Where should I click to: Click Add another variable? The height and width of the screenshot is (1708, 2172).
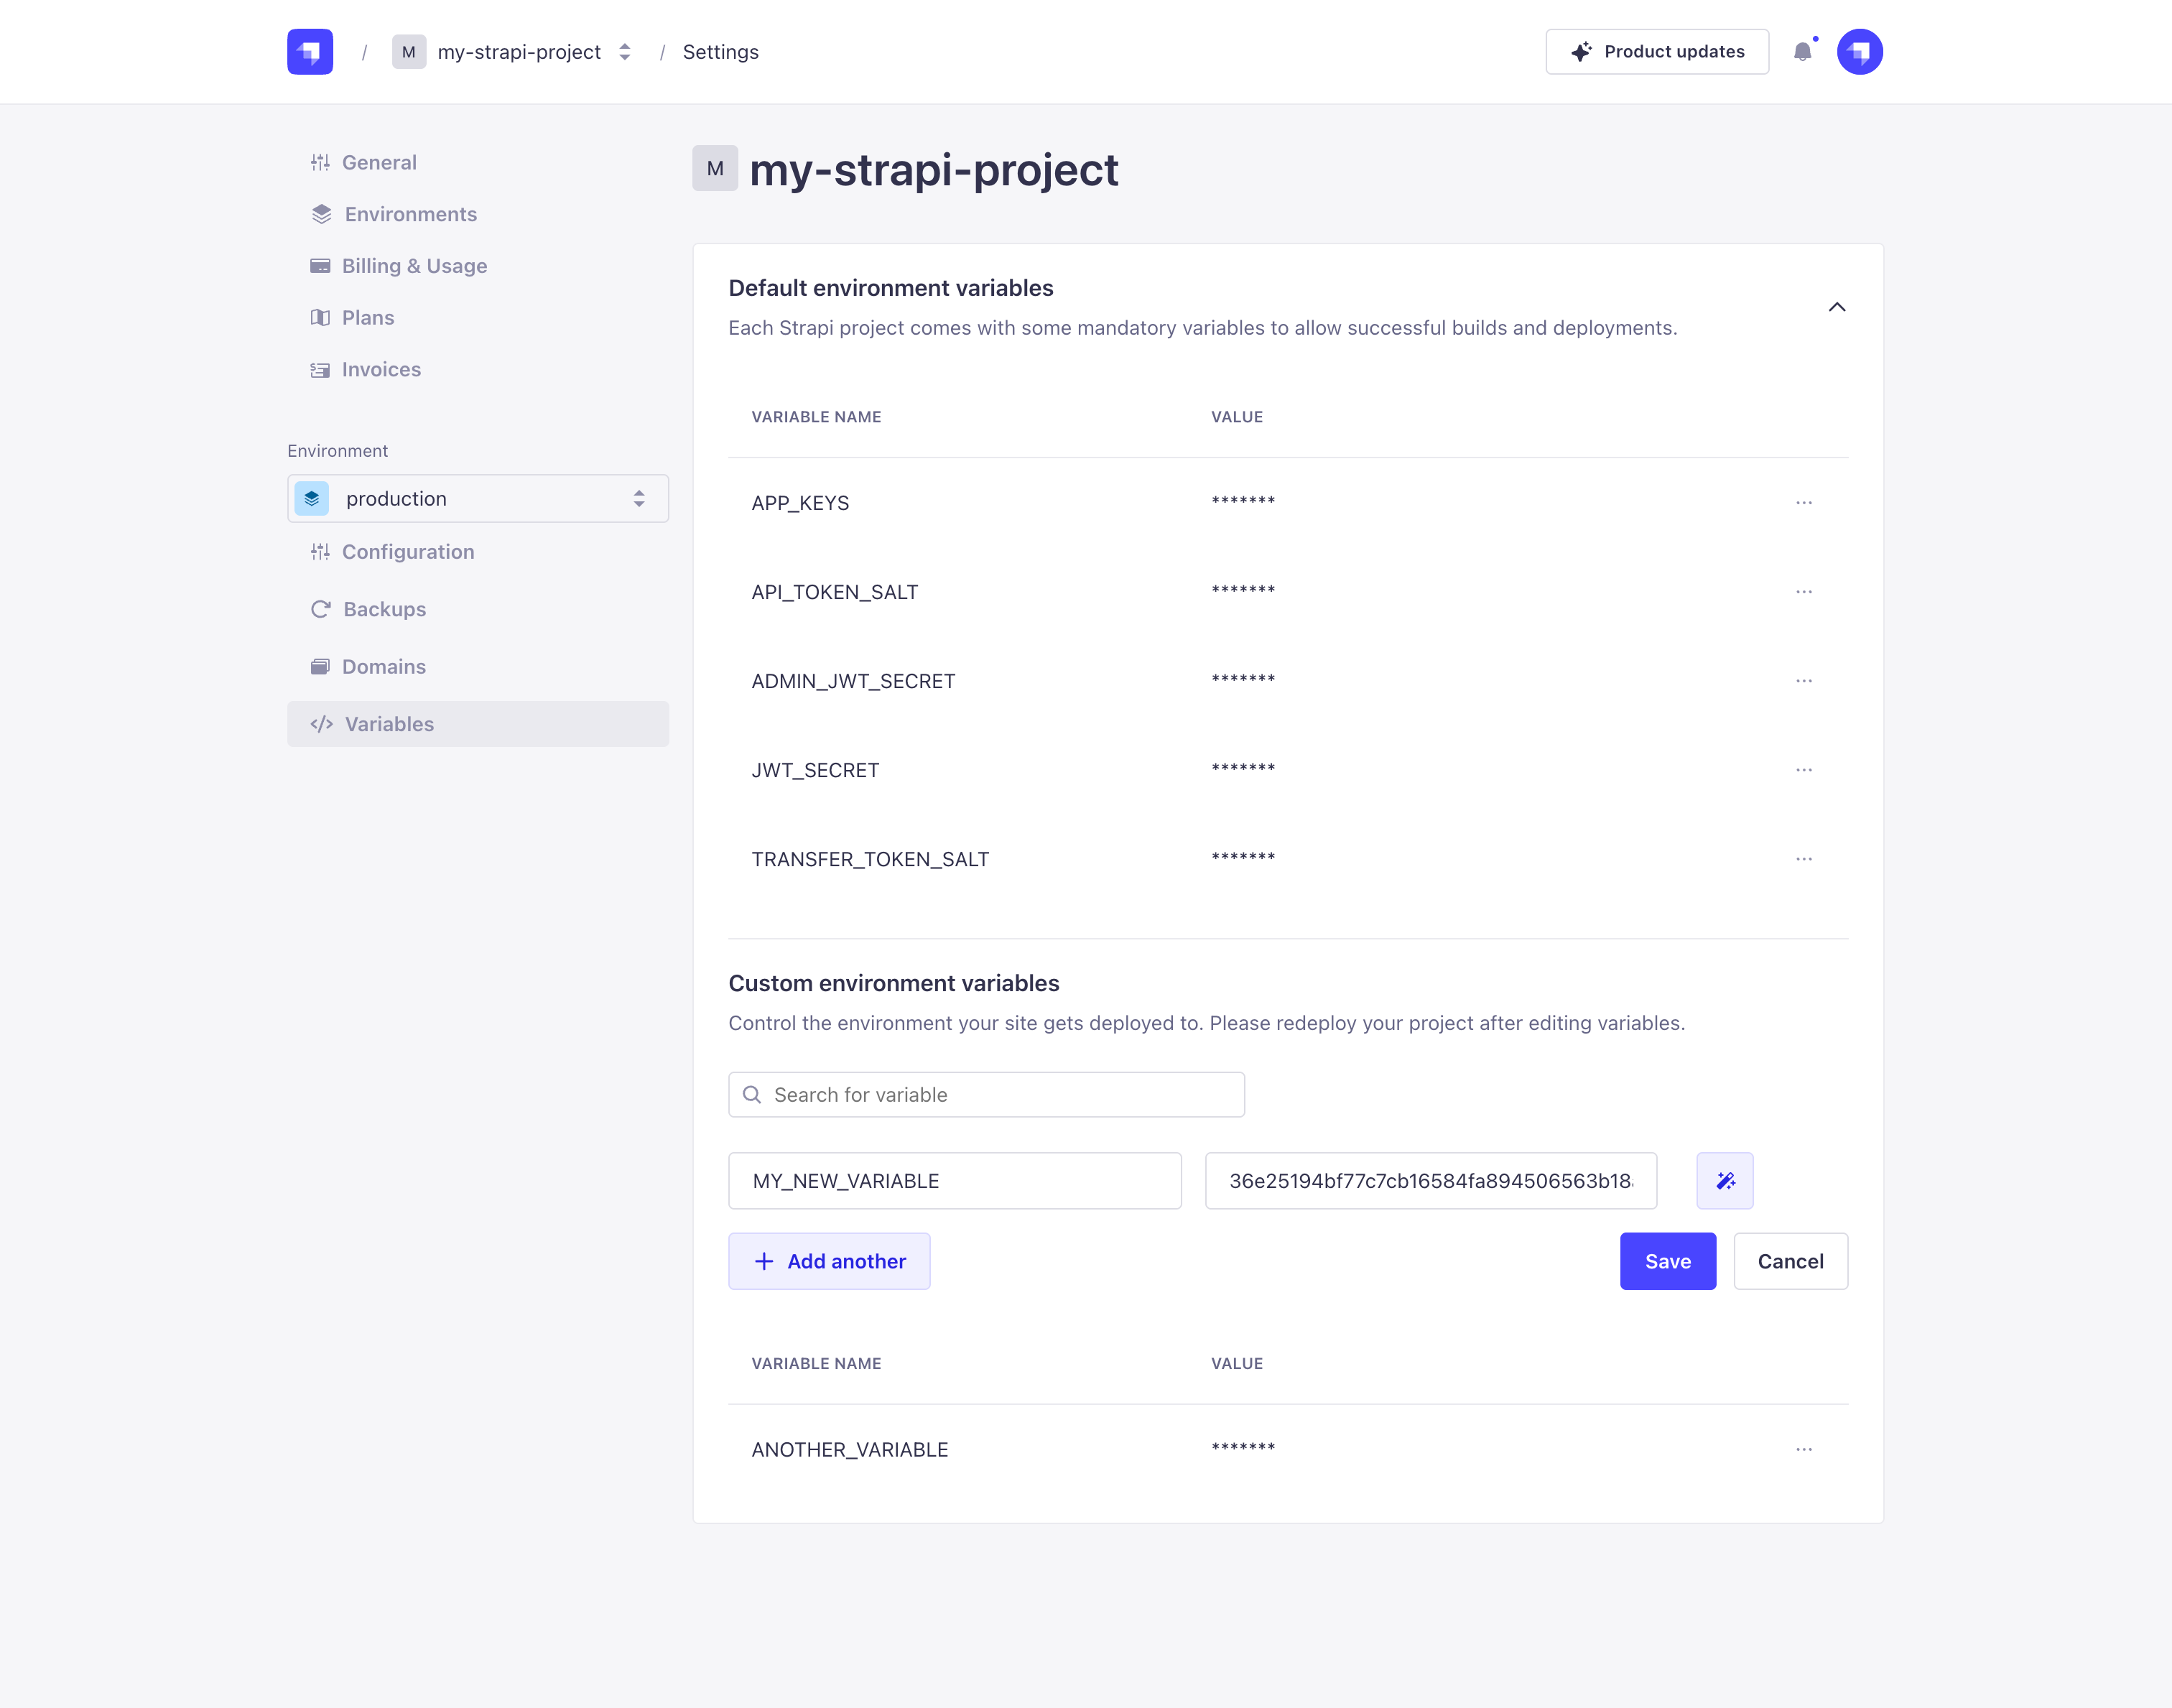[829, 1261]
